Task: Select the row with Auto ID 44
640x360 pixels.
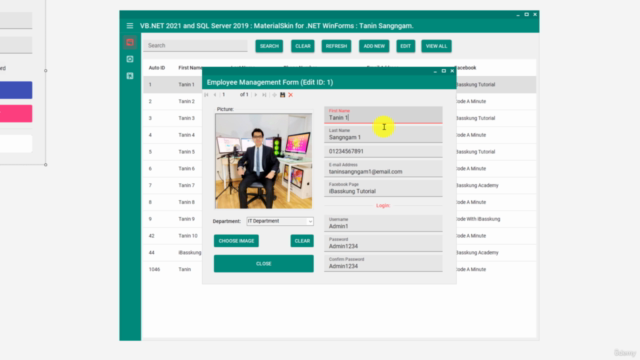Action: 339,252
